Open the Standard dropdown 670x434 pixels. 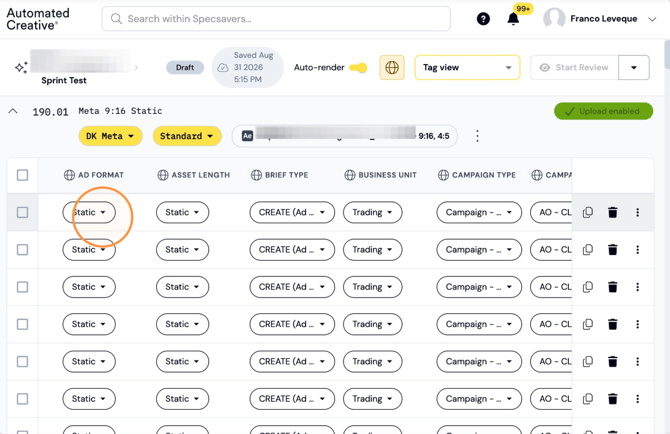click(x=187, y=136)
